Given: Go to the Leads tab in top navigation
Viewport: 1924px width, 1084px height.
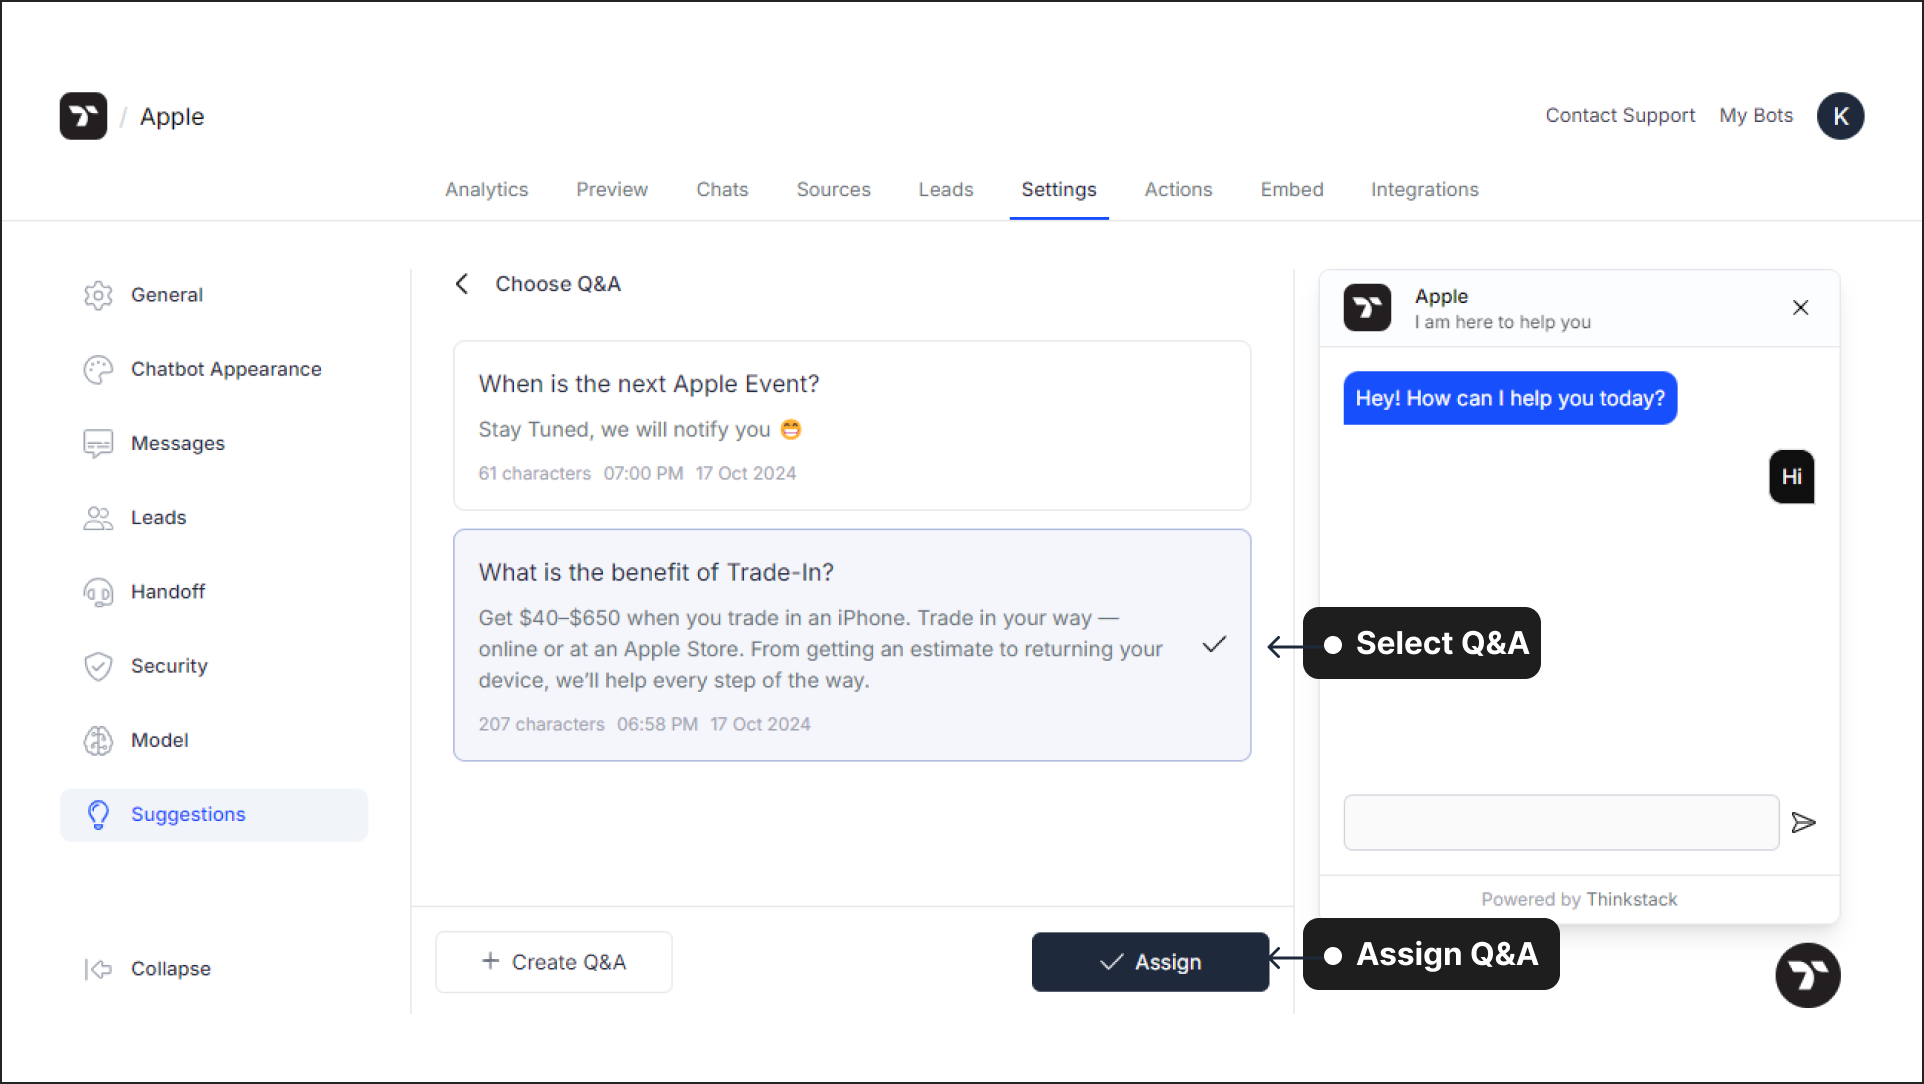Looking at the screenshot, I should (x=946, y=190).
